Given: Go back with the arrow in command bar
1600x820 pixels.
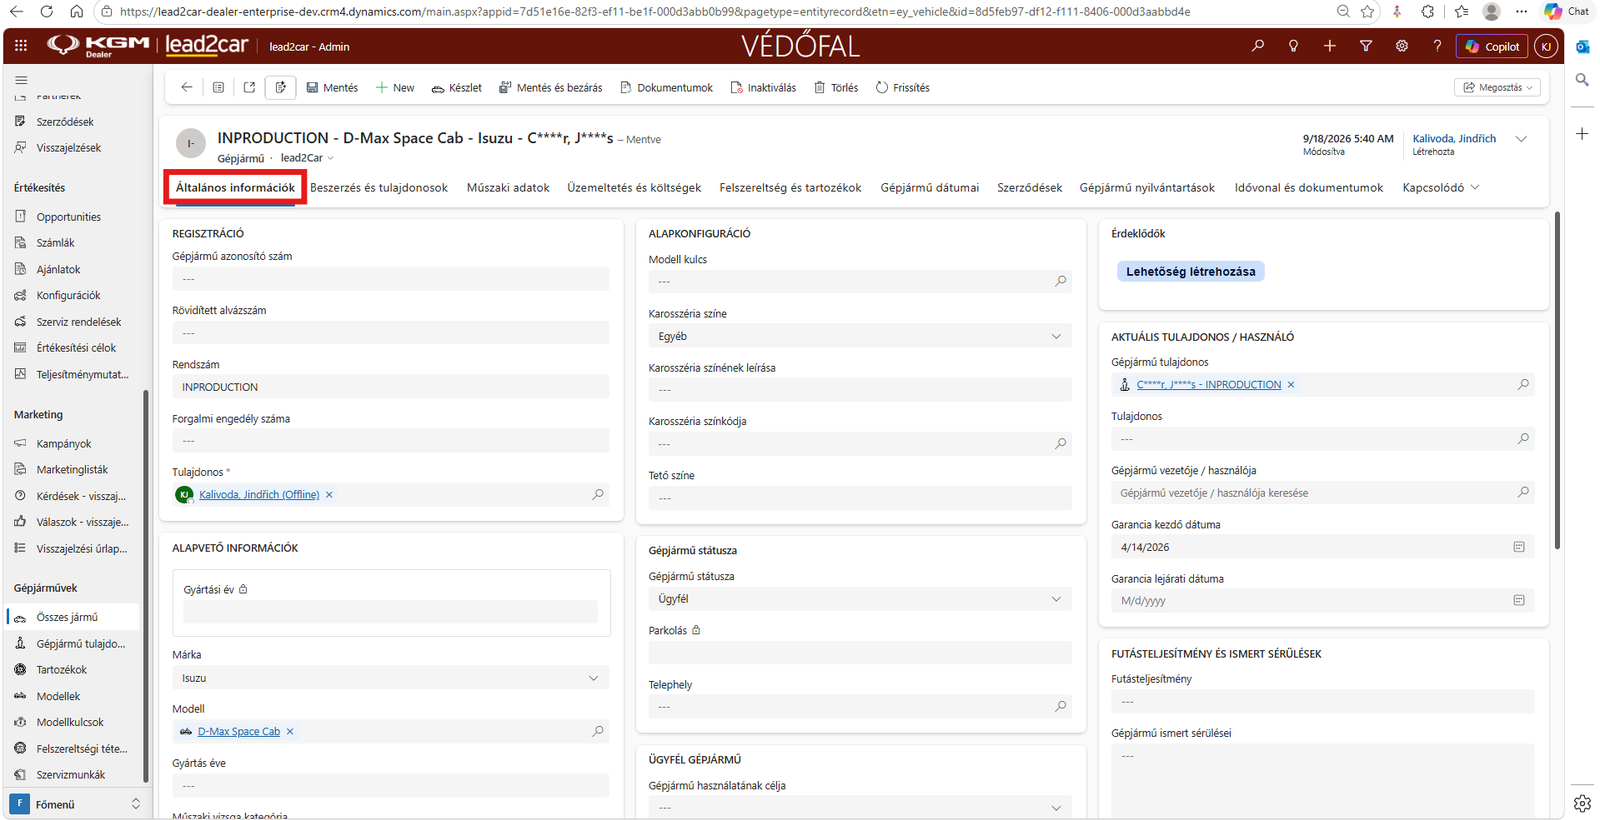Looking at the screenshot, I should tap(187, 88).
